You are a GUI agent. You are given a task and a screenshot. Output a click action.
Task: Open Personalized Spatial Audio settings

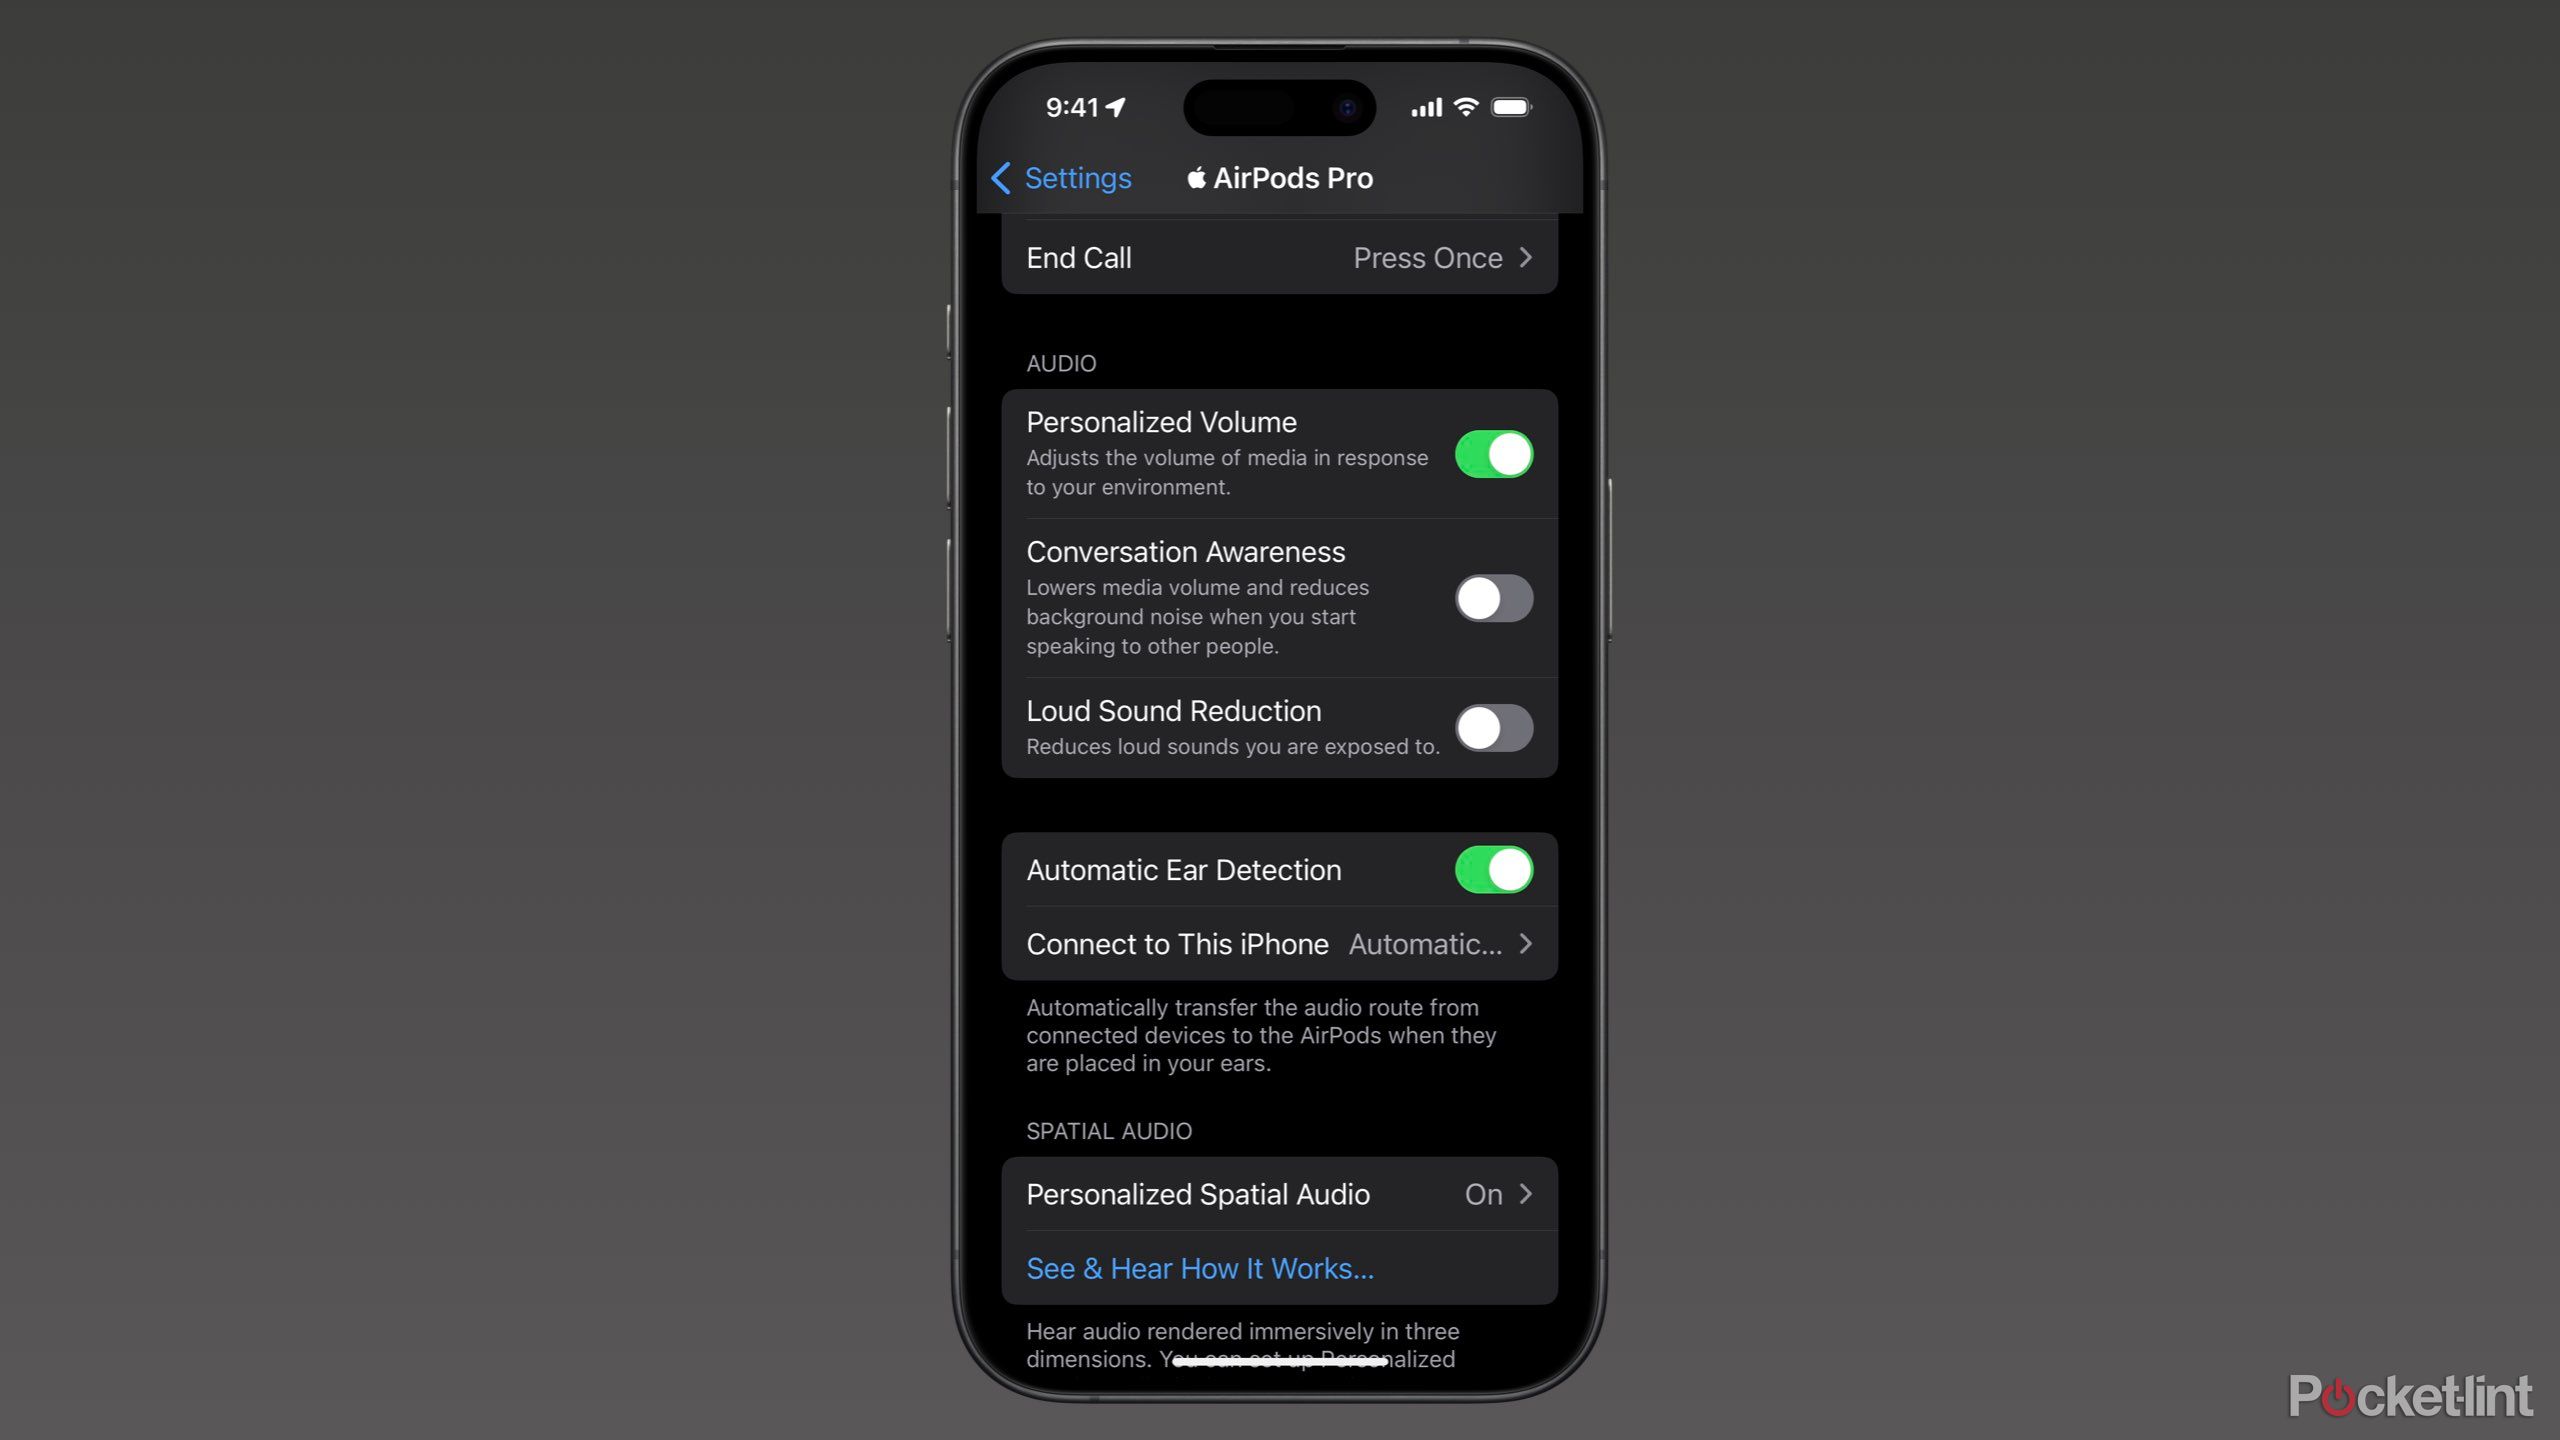[x=1278, y=1194]
